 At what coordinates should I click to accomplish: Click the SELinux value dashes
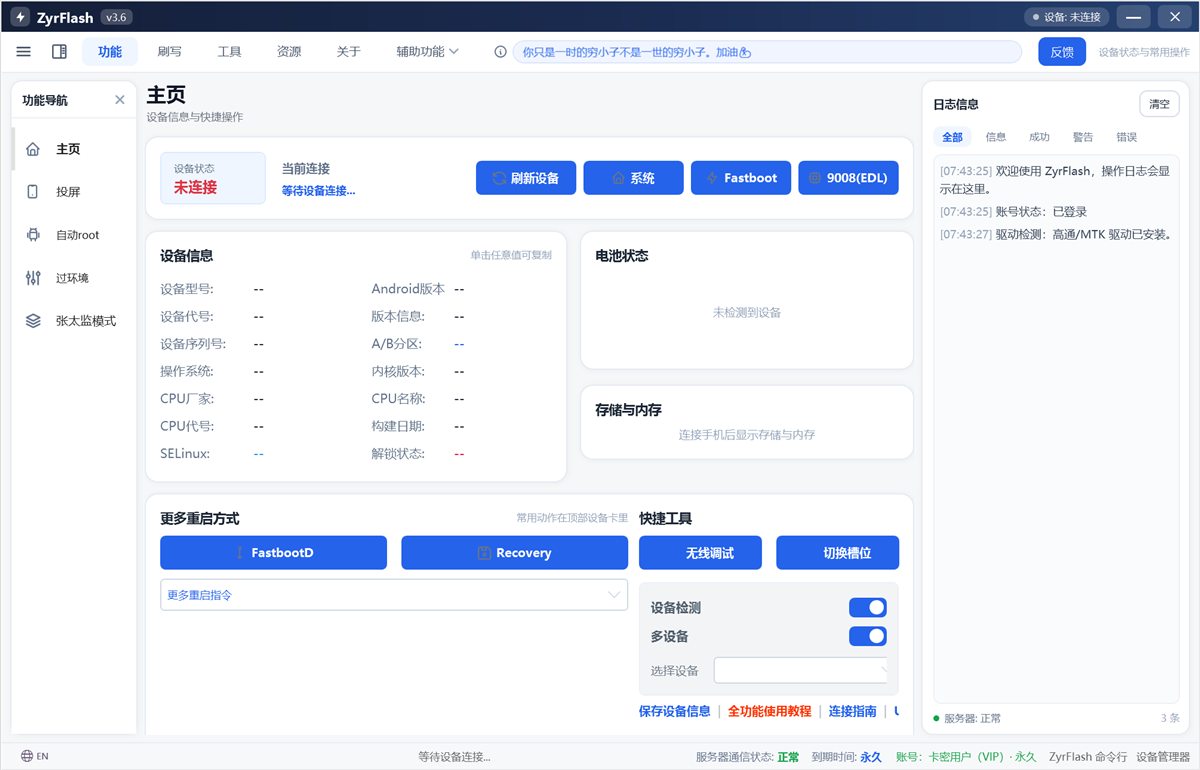coord(259,454)
